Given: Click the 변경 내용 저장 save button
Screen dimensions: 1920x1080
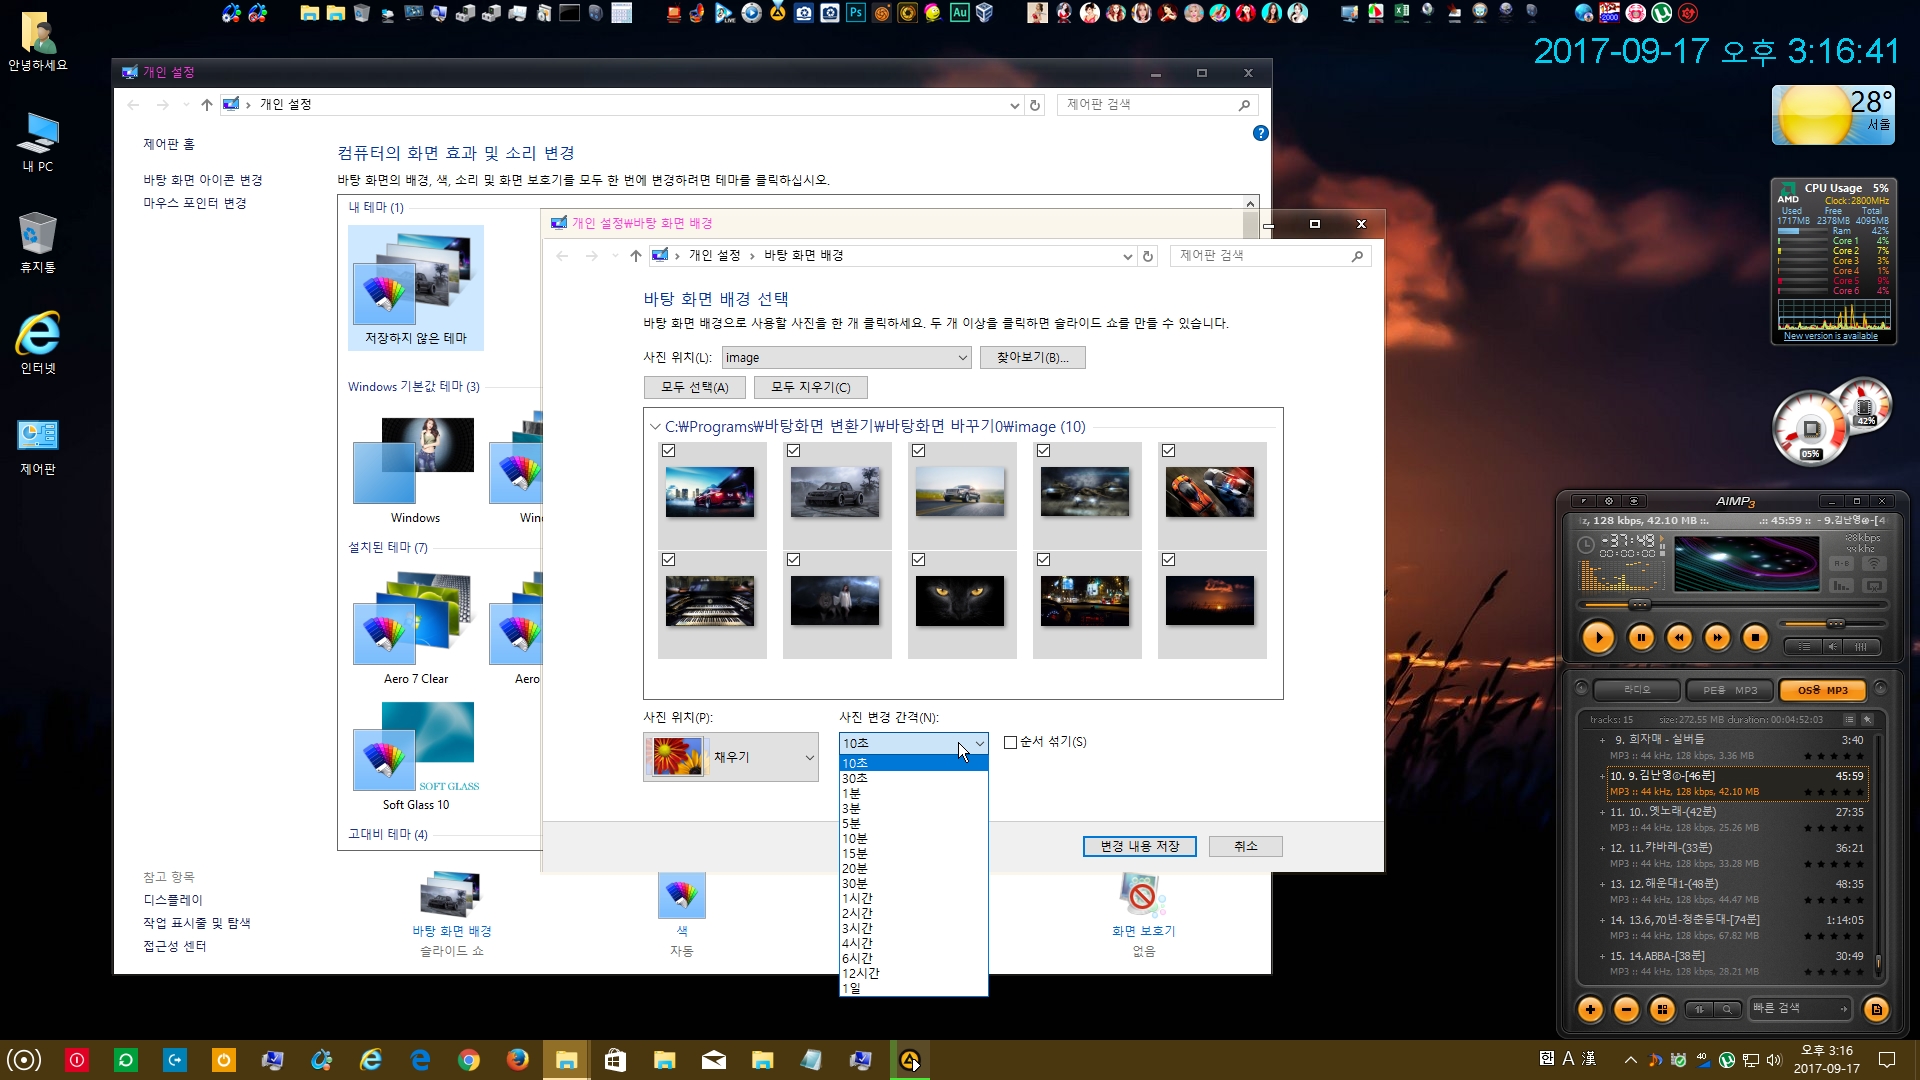Looking at the screenshot, I should click(1140, 846).
